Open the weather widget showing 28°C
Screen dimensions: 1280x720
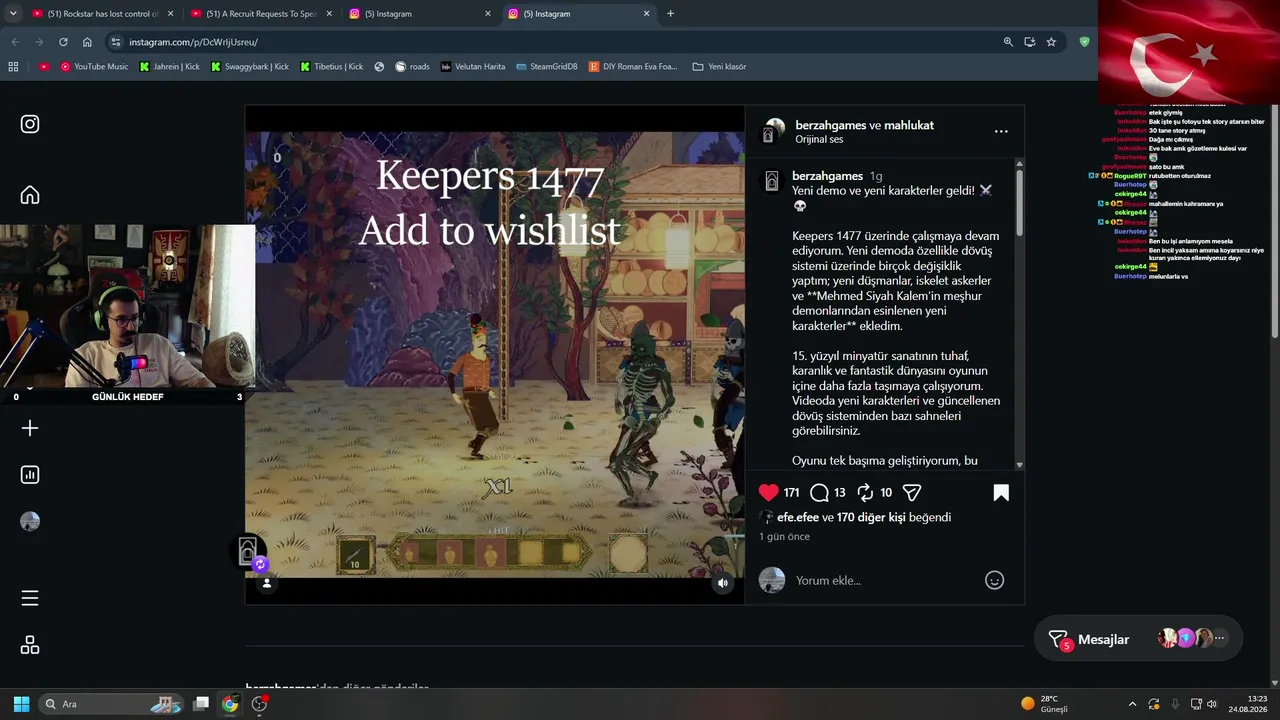[1044, 704]
